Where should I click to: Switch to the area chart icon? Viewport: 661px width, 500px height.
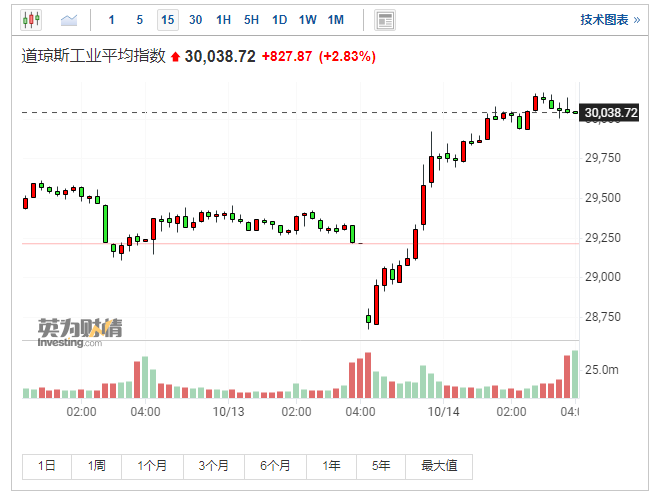[x=69, y=20]
